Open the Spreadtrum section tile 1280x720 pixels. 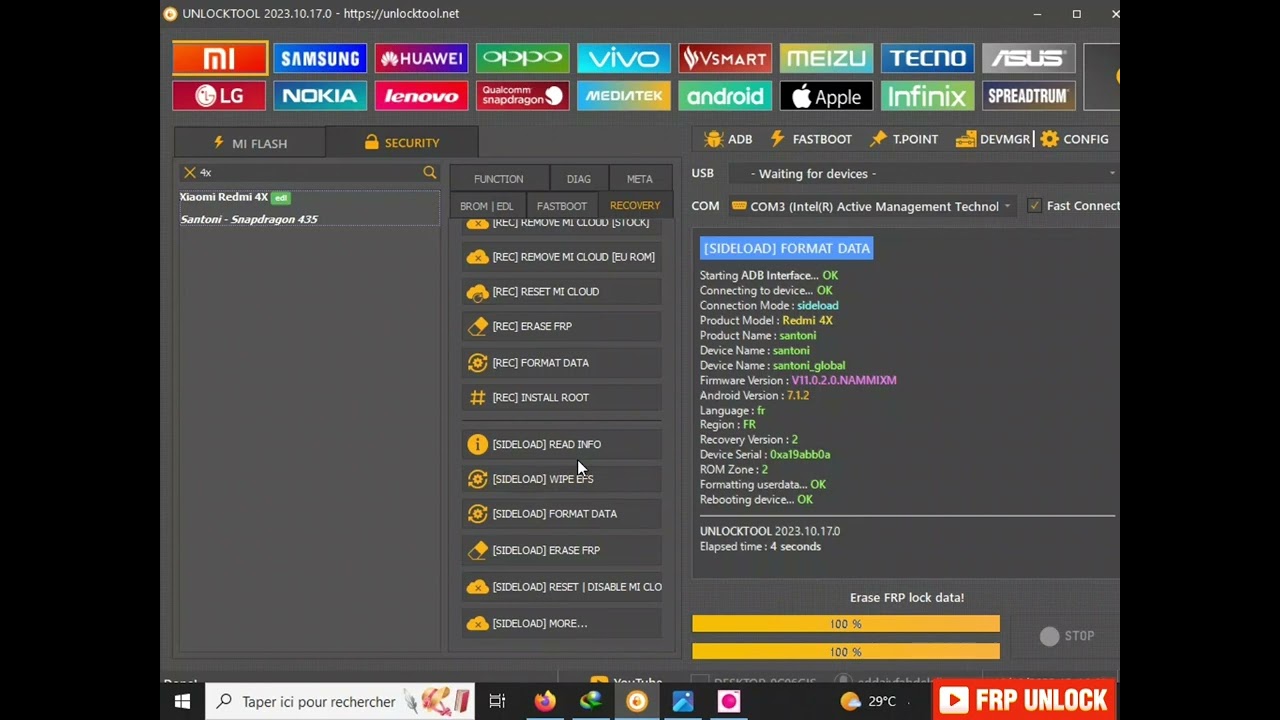click(x=1028, y=96)
